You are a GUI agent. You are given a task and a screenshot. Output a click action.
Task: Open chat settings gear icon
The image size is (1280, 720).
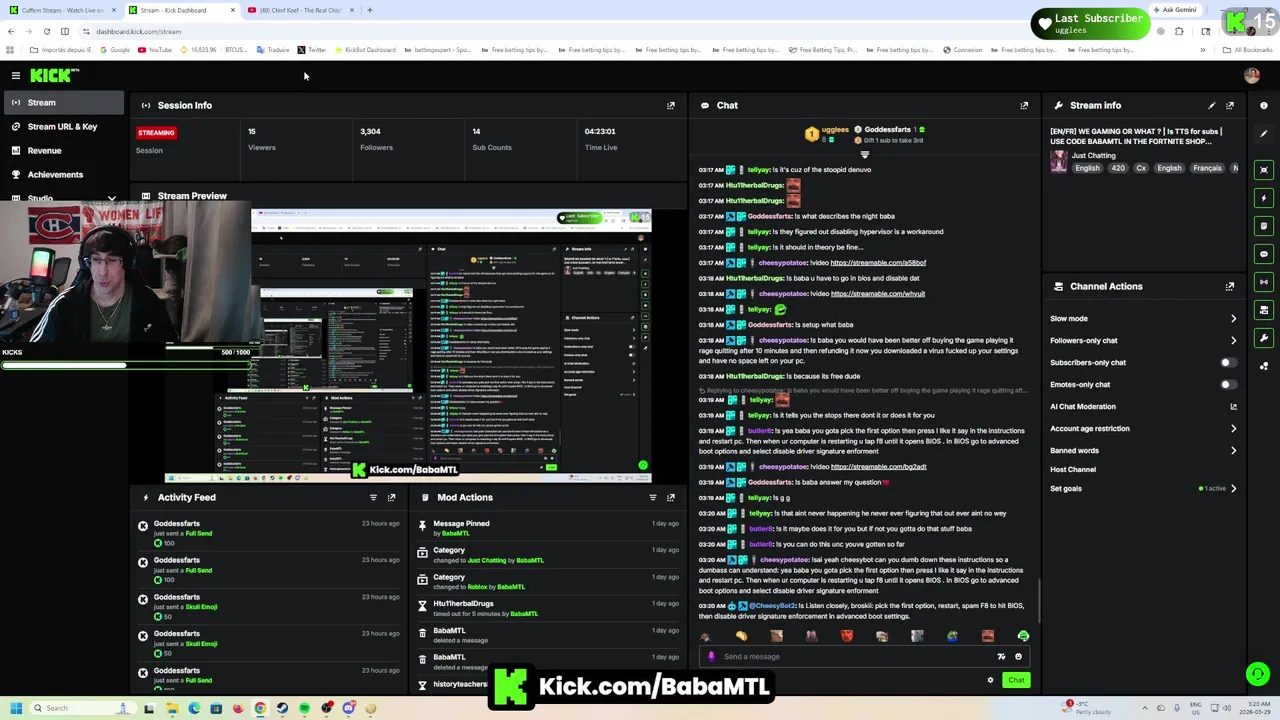[990, 680]
